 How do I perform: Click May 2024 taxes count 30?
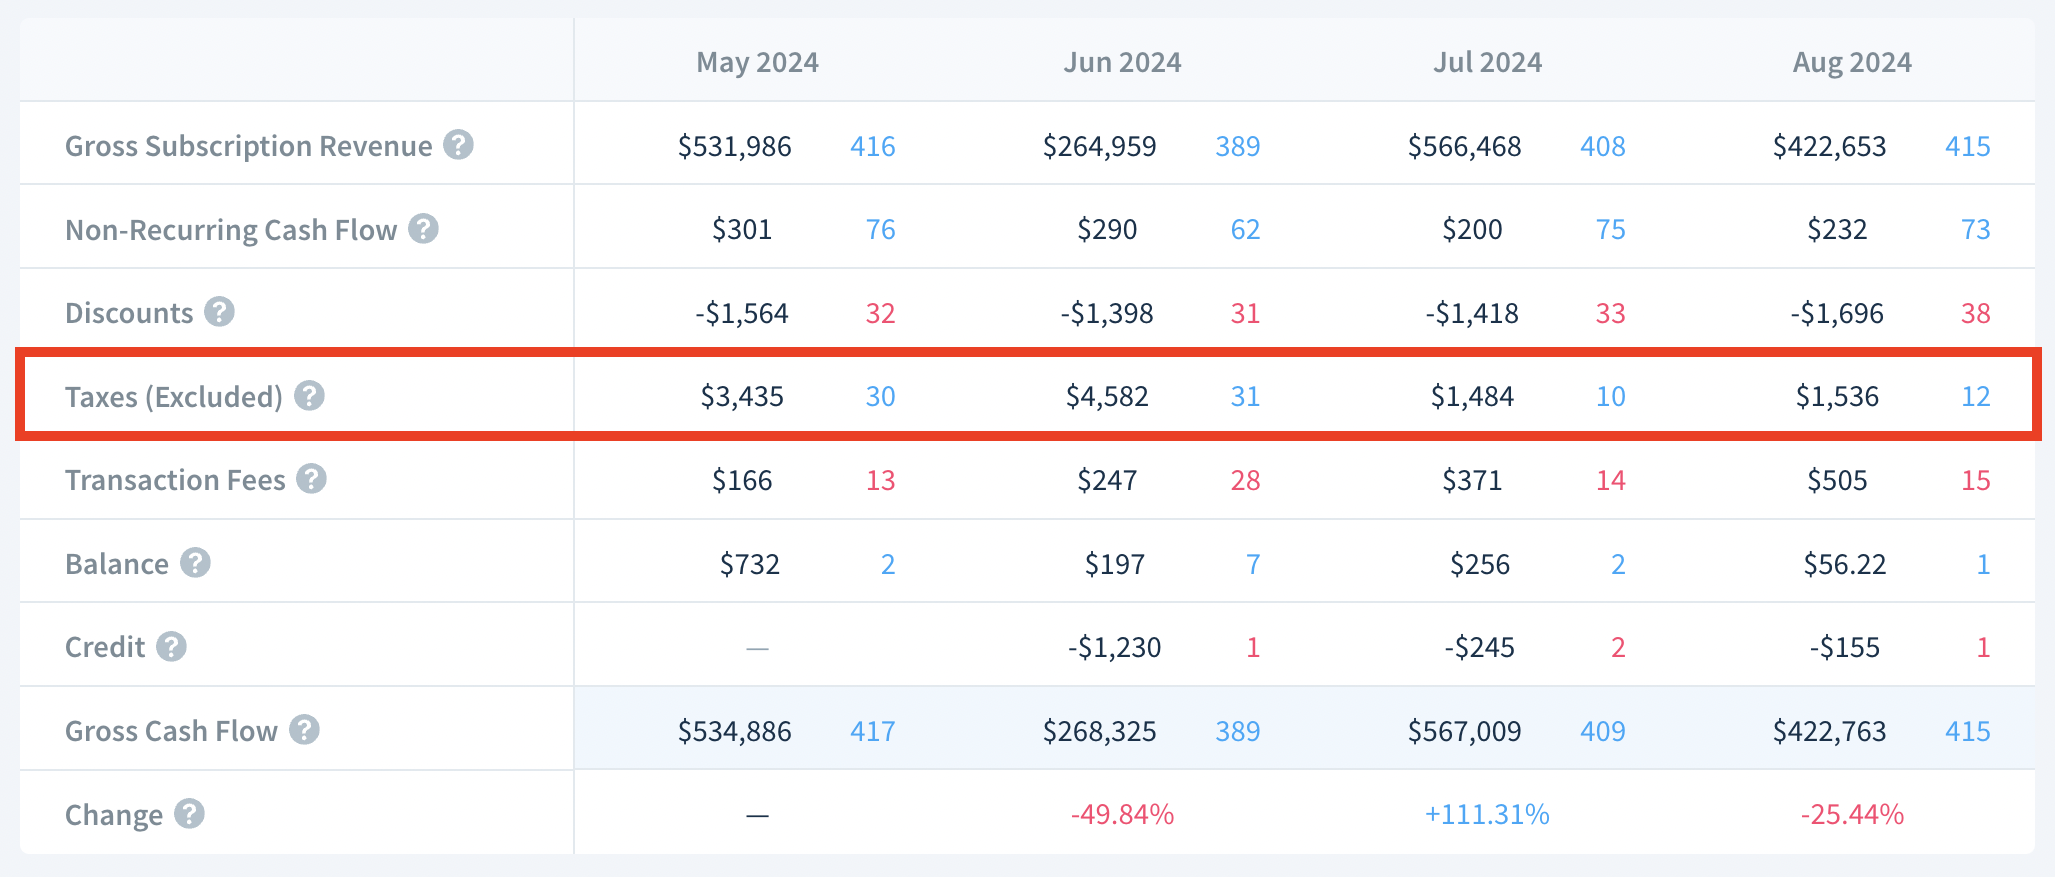(880, 397)
